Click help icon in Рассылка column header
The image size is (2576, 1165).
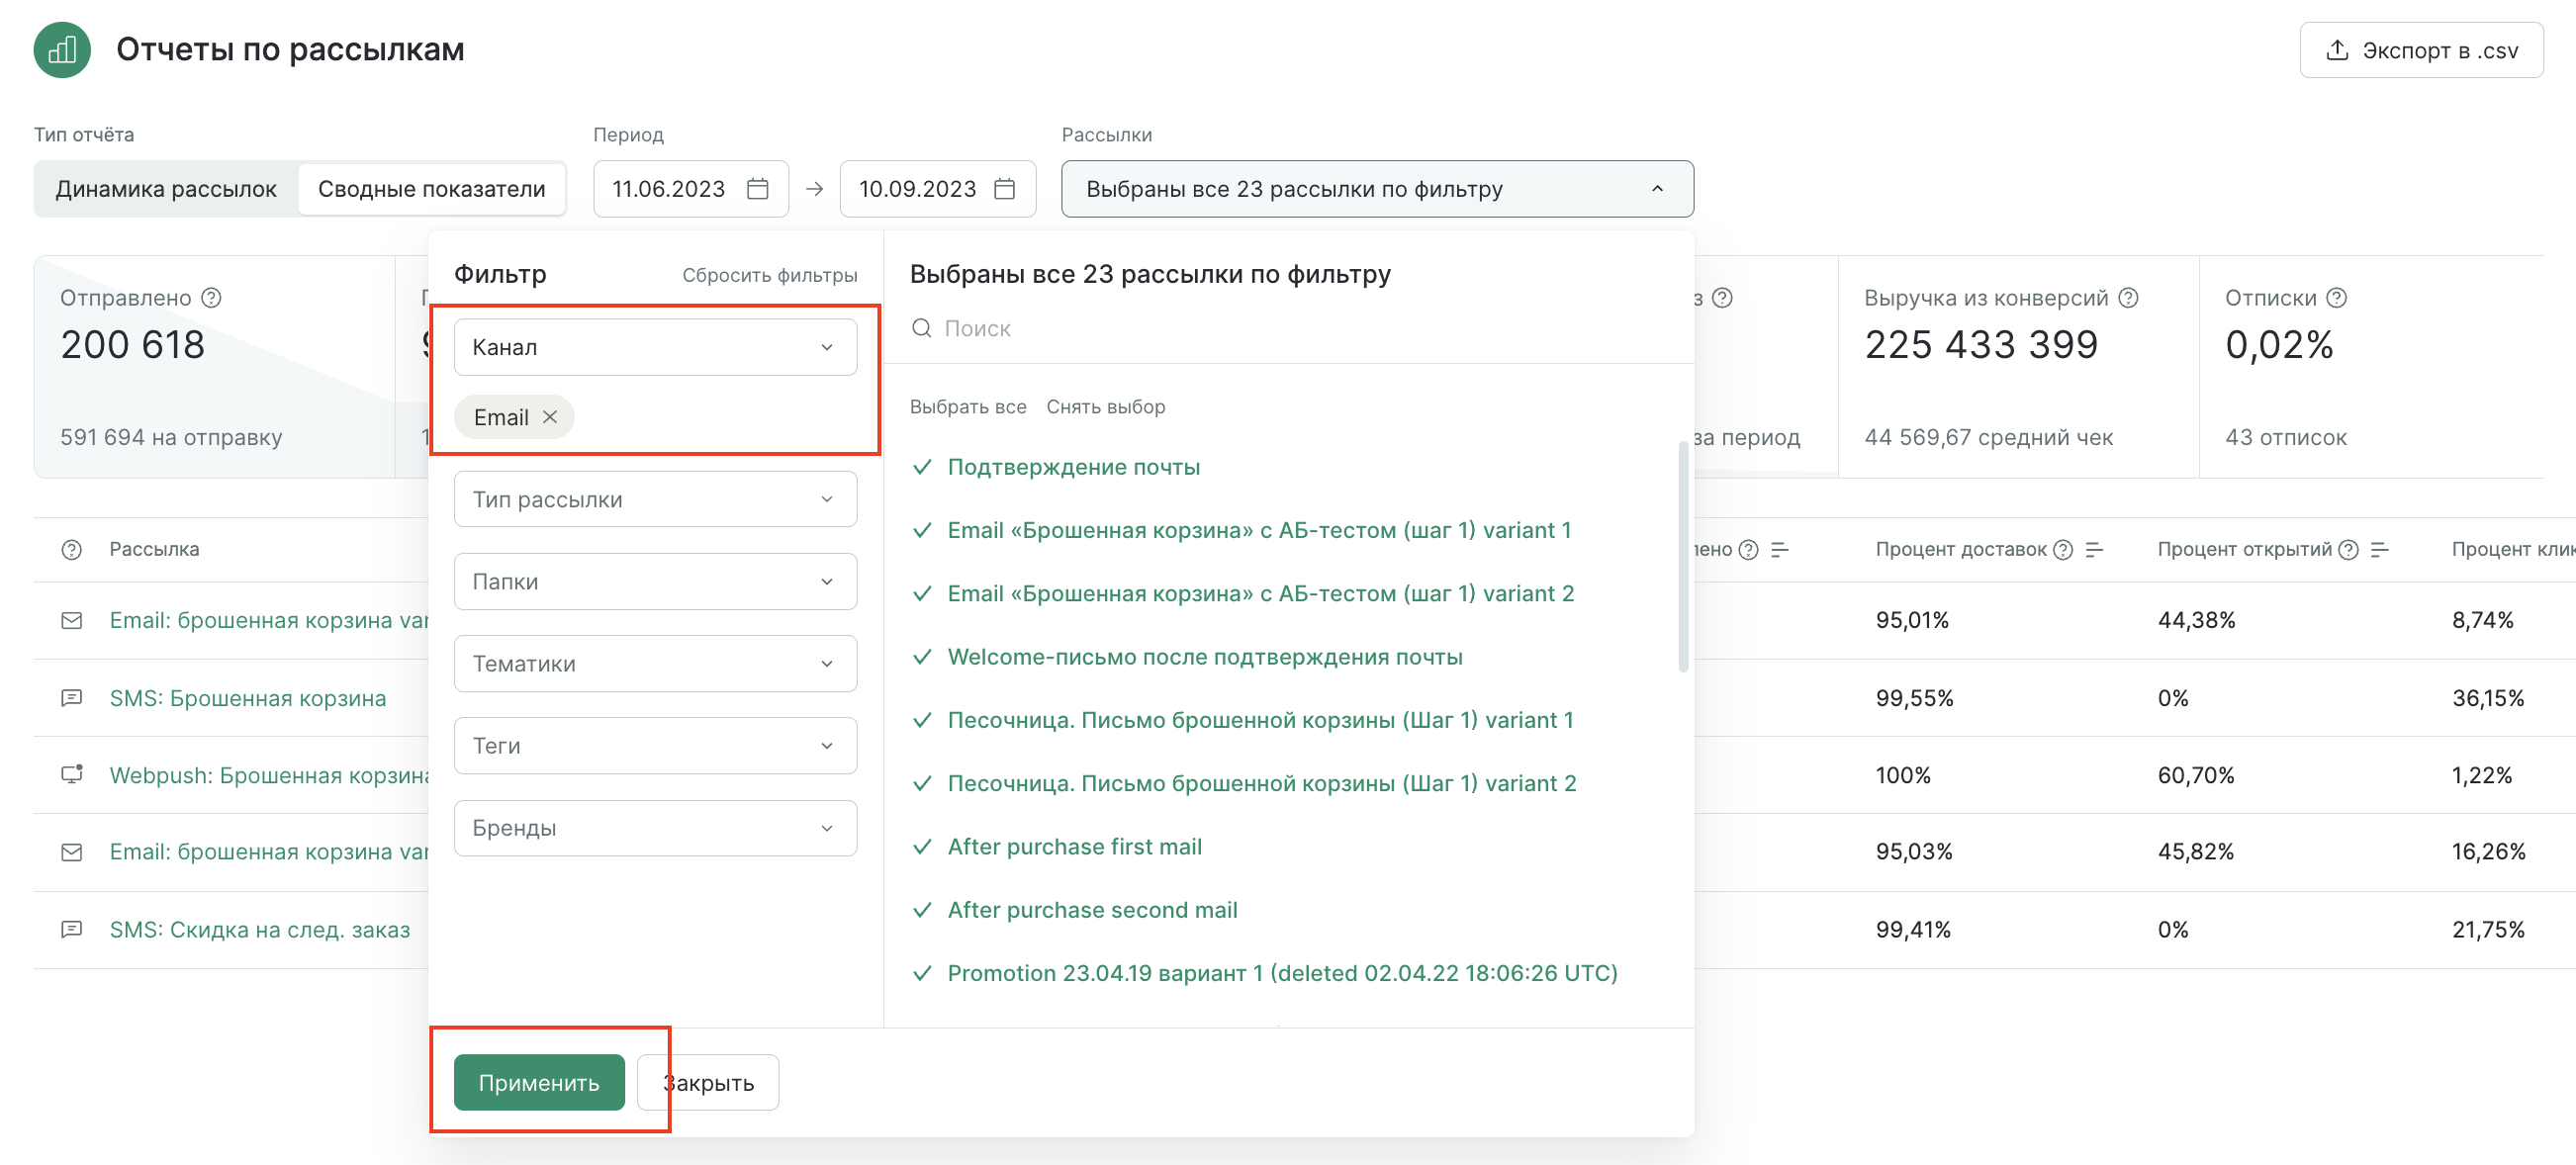(x=72, y=550)
